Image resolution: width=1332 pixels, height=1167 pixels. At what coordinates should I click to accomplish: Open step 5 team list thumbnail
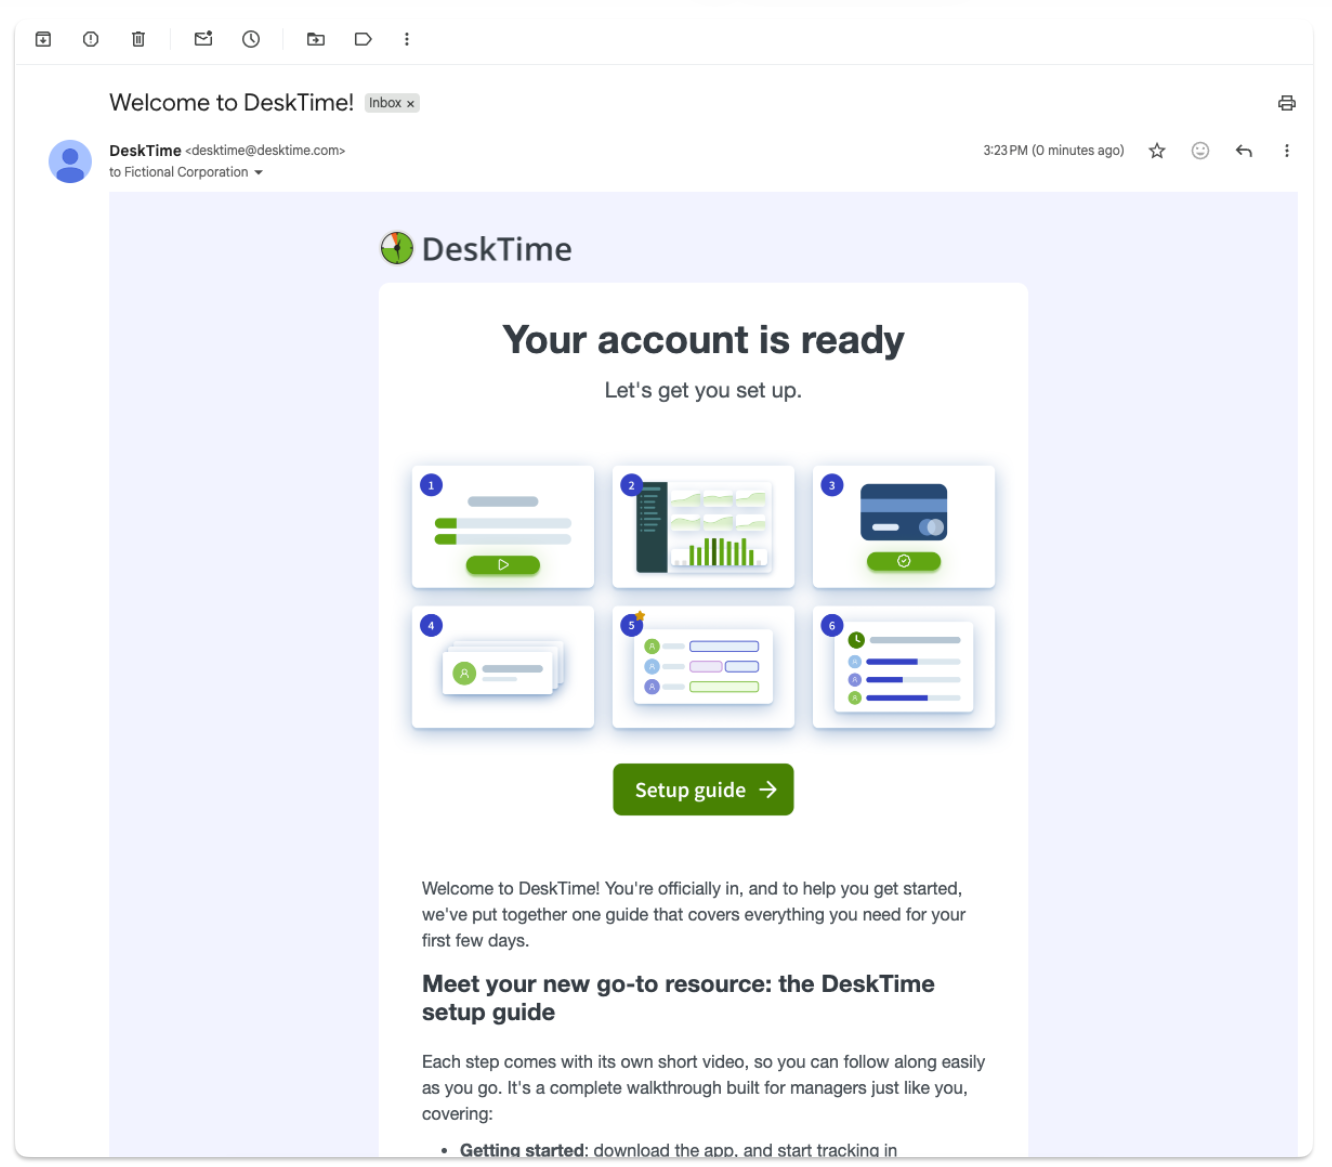pos(703,667)
